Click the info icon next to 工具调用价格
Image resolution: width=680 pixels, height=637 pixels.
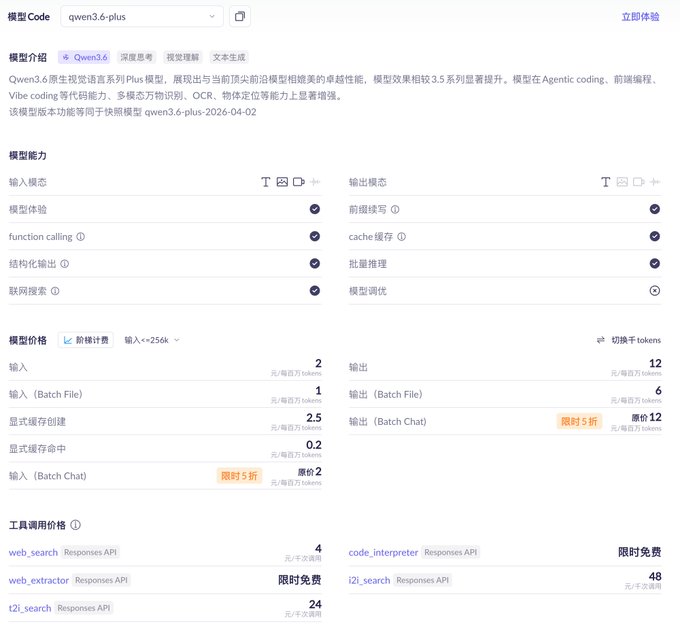(76, 525)
